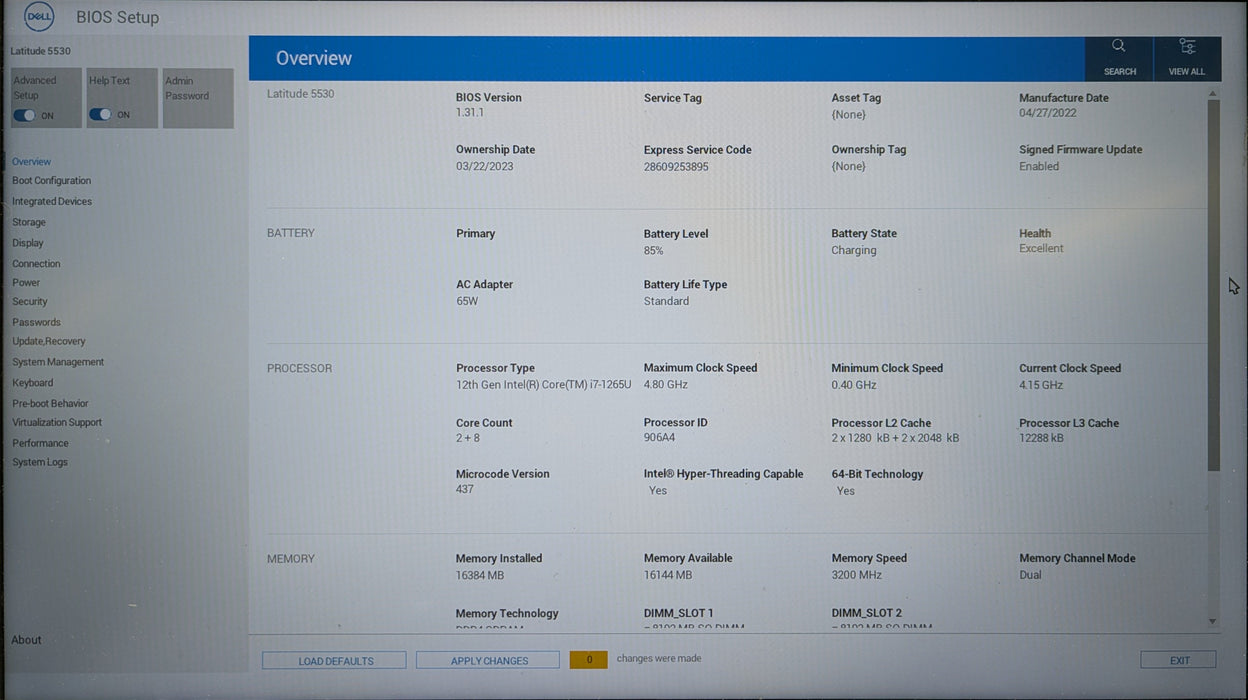The width and height of the screenshot is (1248, 700).
Task: Click the Exit button
Action: 1179,661
